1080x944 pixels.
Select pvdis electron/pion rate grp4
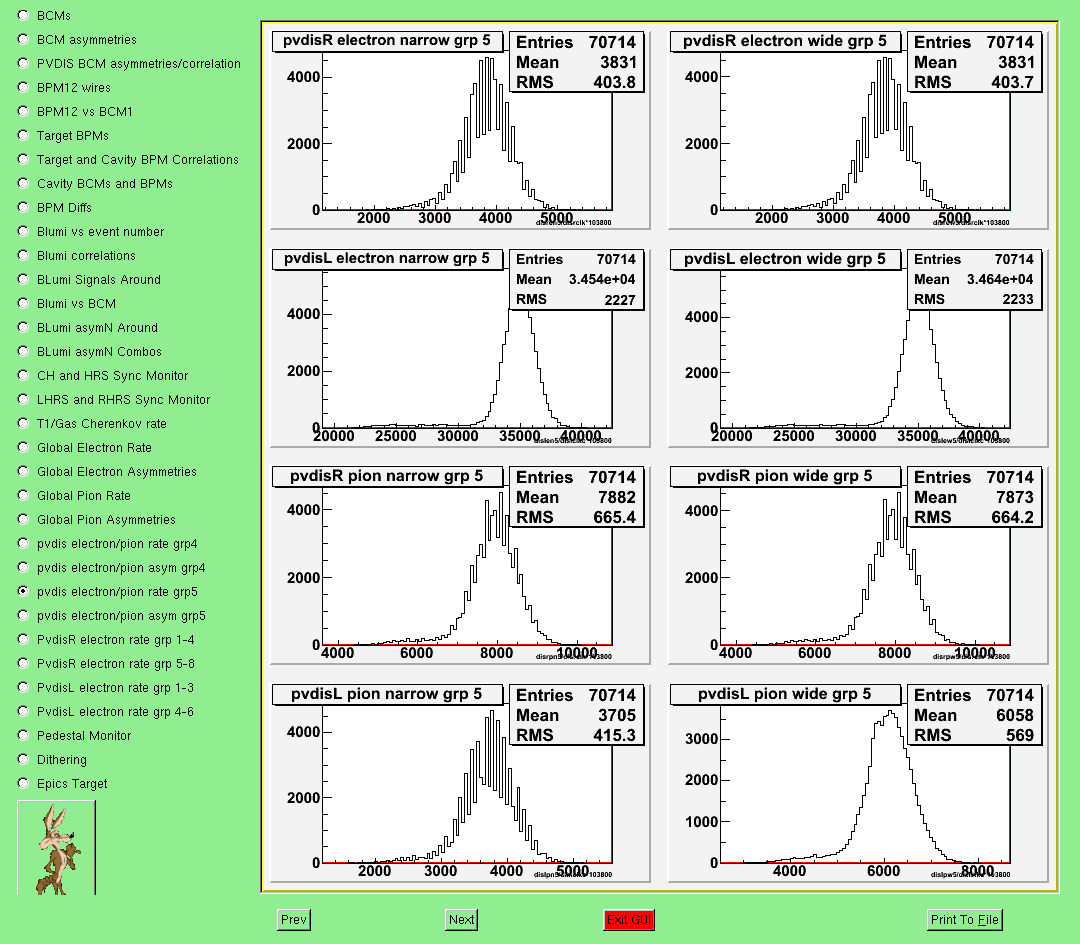[23, 543]
